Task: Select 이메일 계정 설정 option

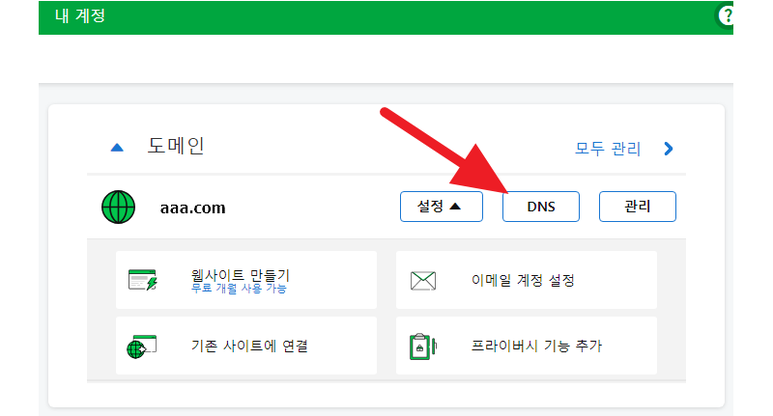Action: pyautogui.click(x=523, y=280)
